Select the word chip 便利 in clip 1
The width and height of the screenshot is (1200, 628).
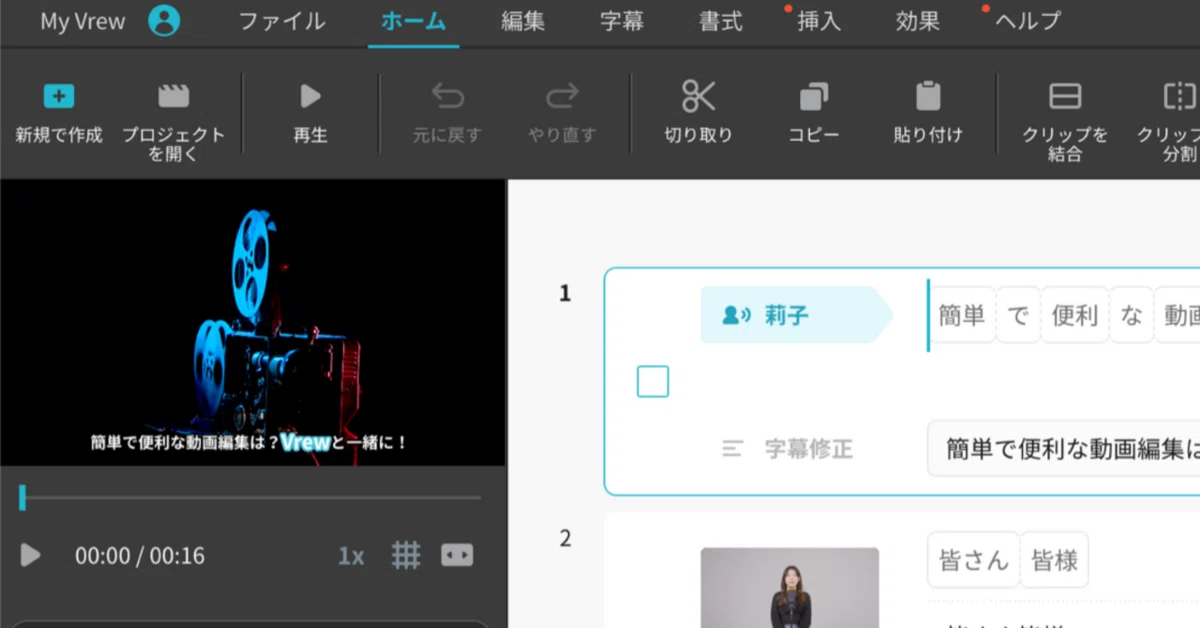click(1075, 315)
